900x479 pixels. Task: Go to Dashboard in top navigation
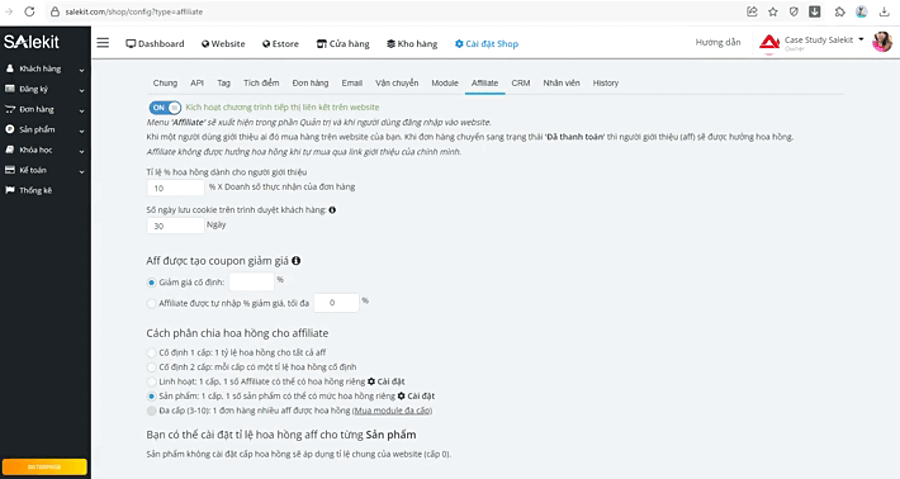point(155,44)
